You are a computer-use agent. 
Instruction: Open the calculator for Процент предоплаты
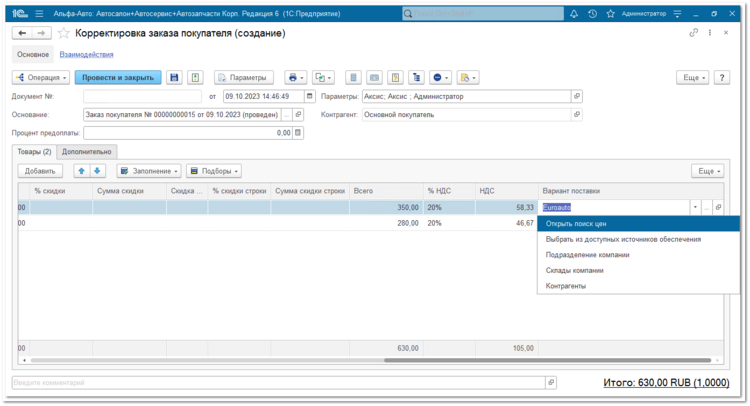[298, 132]
